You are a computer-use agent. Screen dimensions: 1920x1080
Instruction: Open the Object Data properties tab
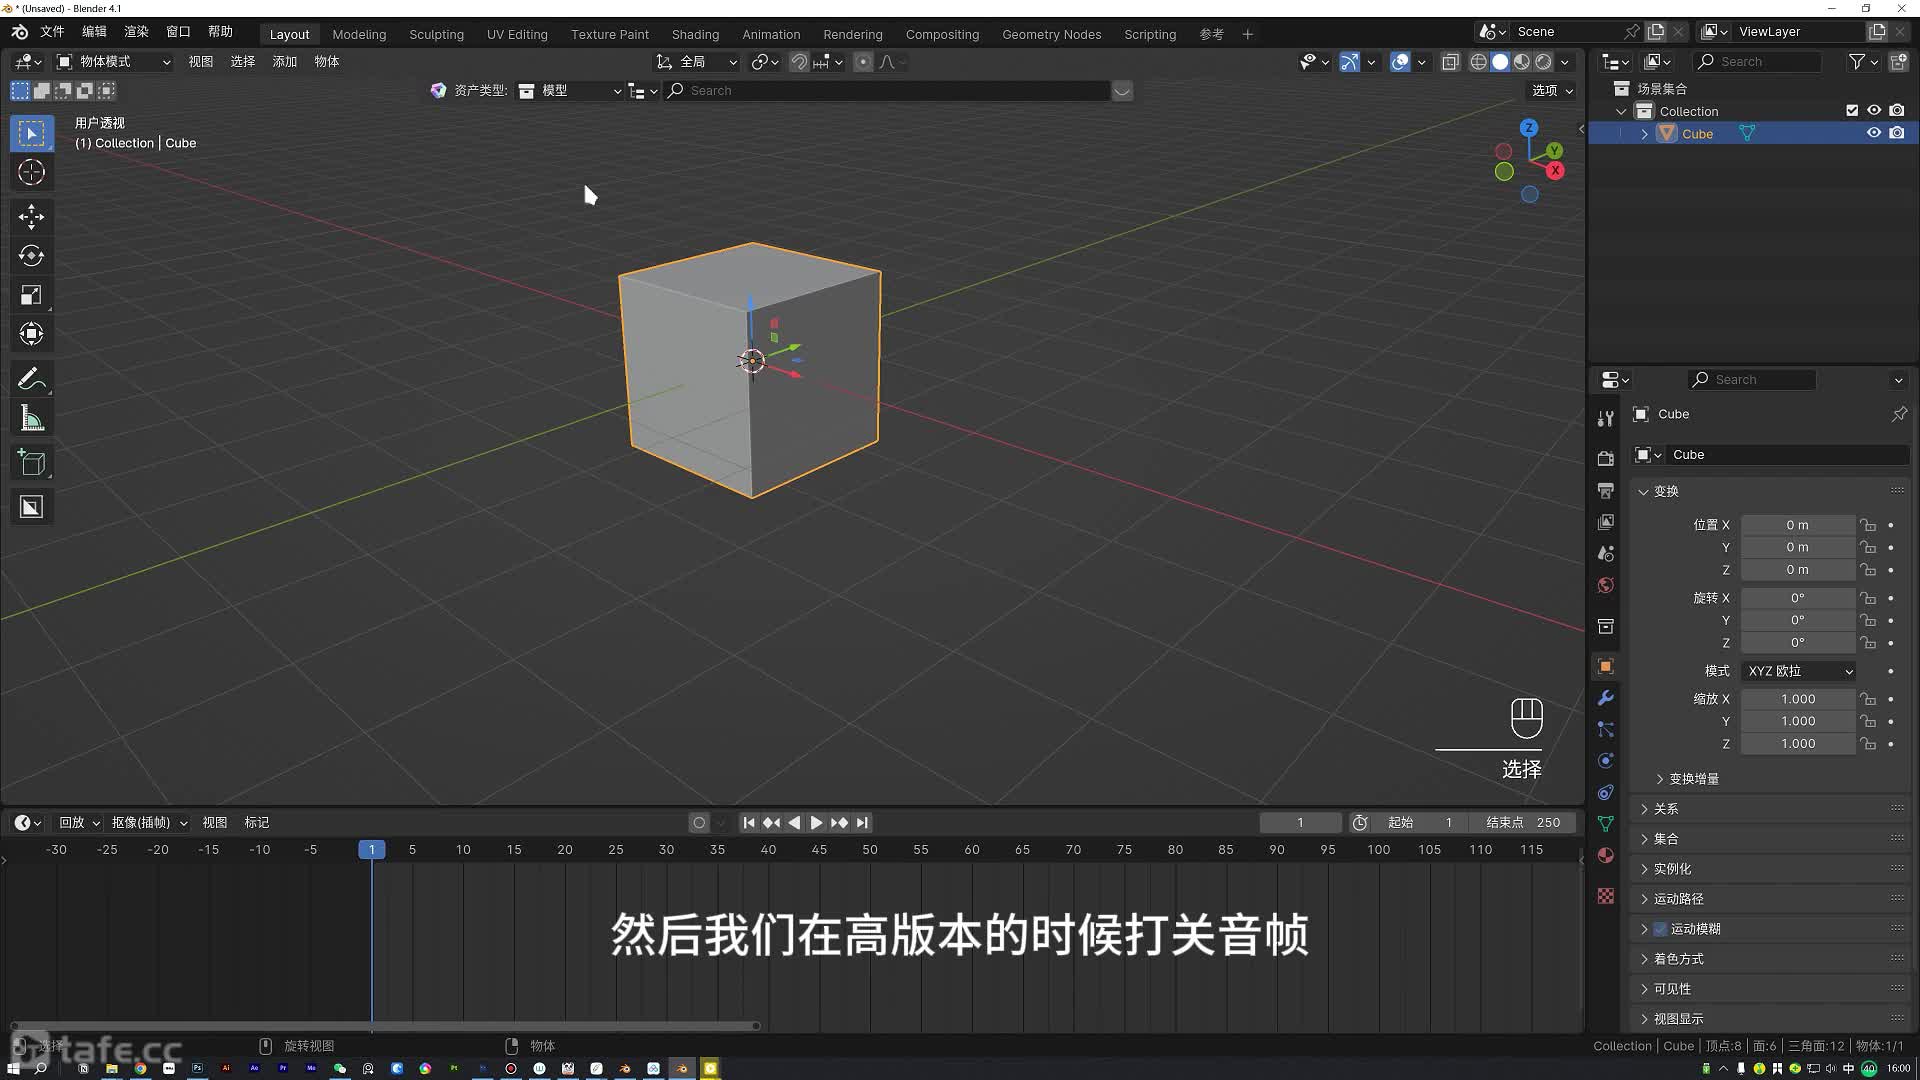(1606, 824)
